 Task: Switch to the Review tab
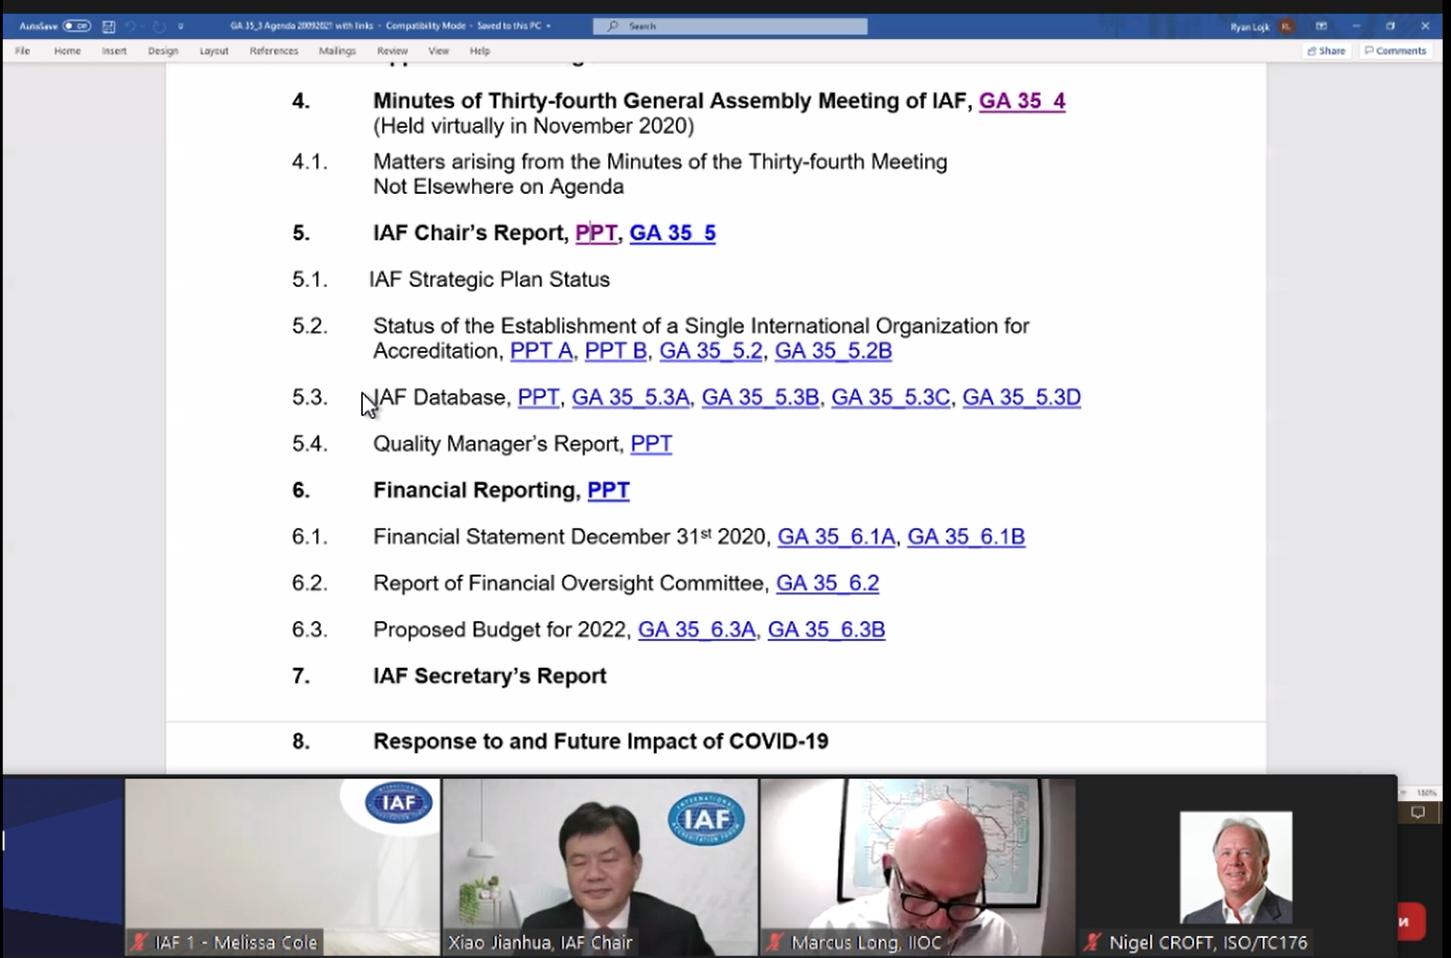pyautogui.click(x=392, y=51)
